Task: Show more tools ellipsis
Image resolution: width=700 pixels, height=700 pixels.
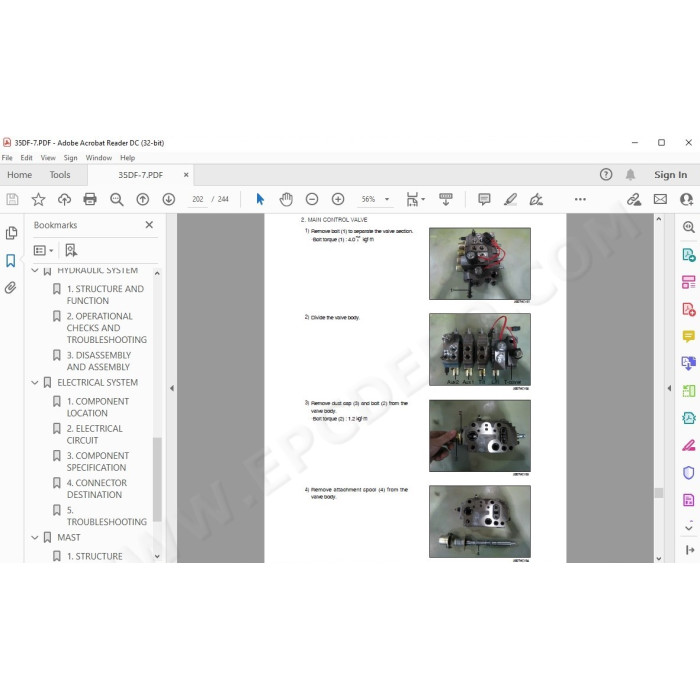Action: [580, 199]
